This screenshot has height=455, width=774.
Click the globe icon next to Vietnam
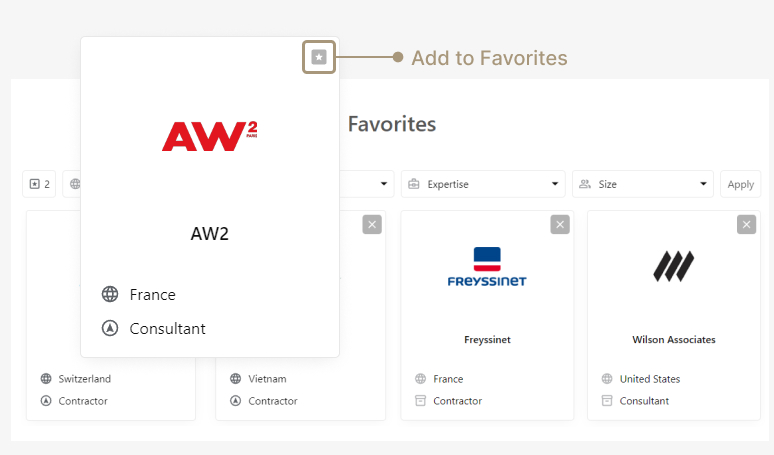click(x=236, y=379)
